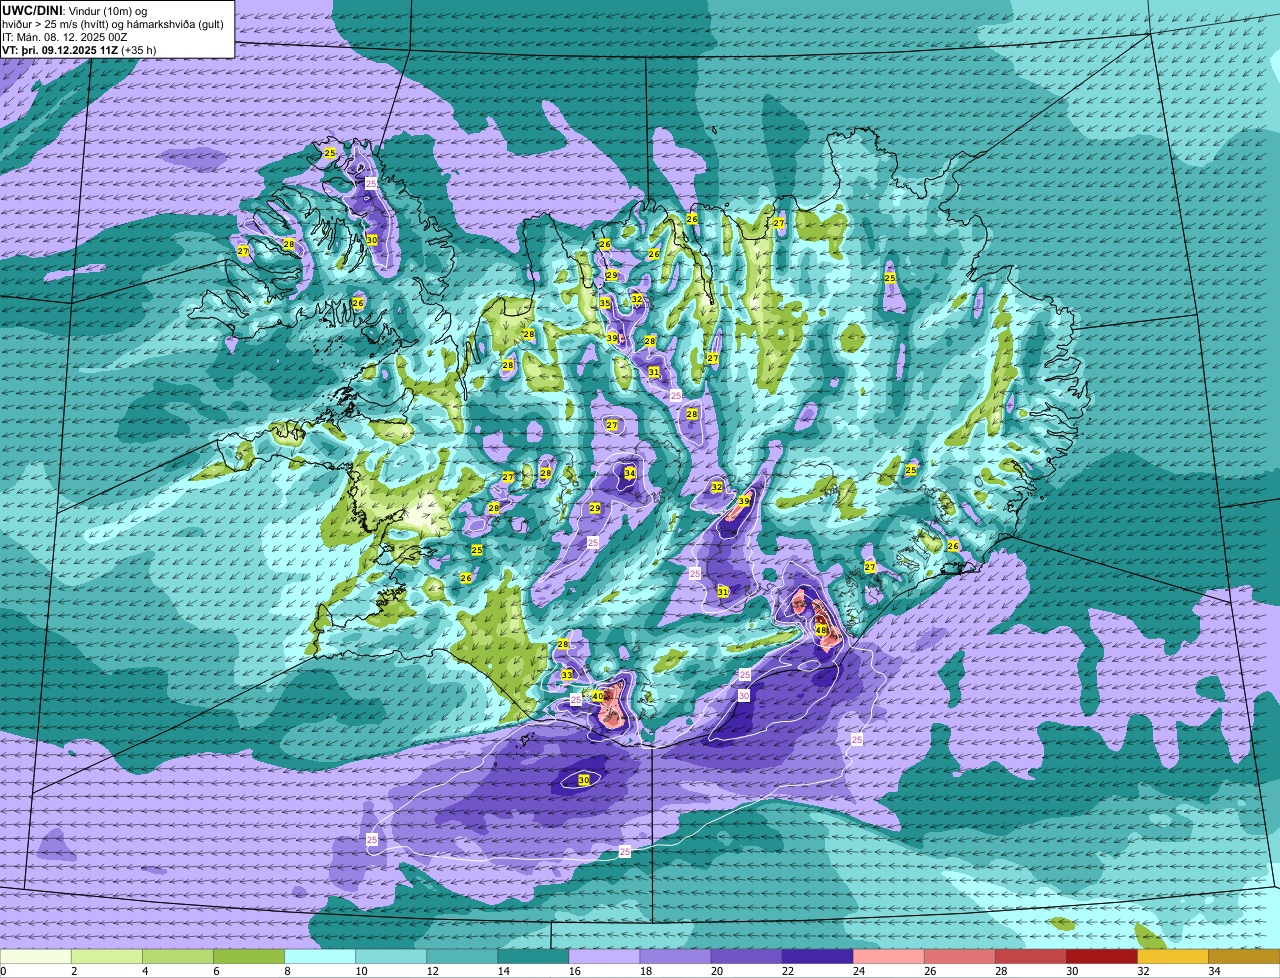The height and width of the screenshot is (978, 1280).
Task: Click the color bar tick label 2
Action: coord(73,971)
